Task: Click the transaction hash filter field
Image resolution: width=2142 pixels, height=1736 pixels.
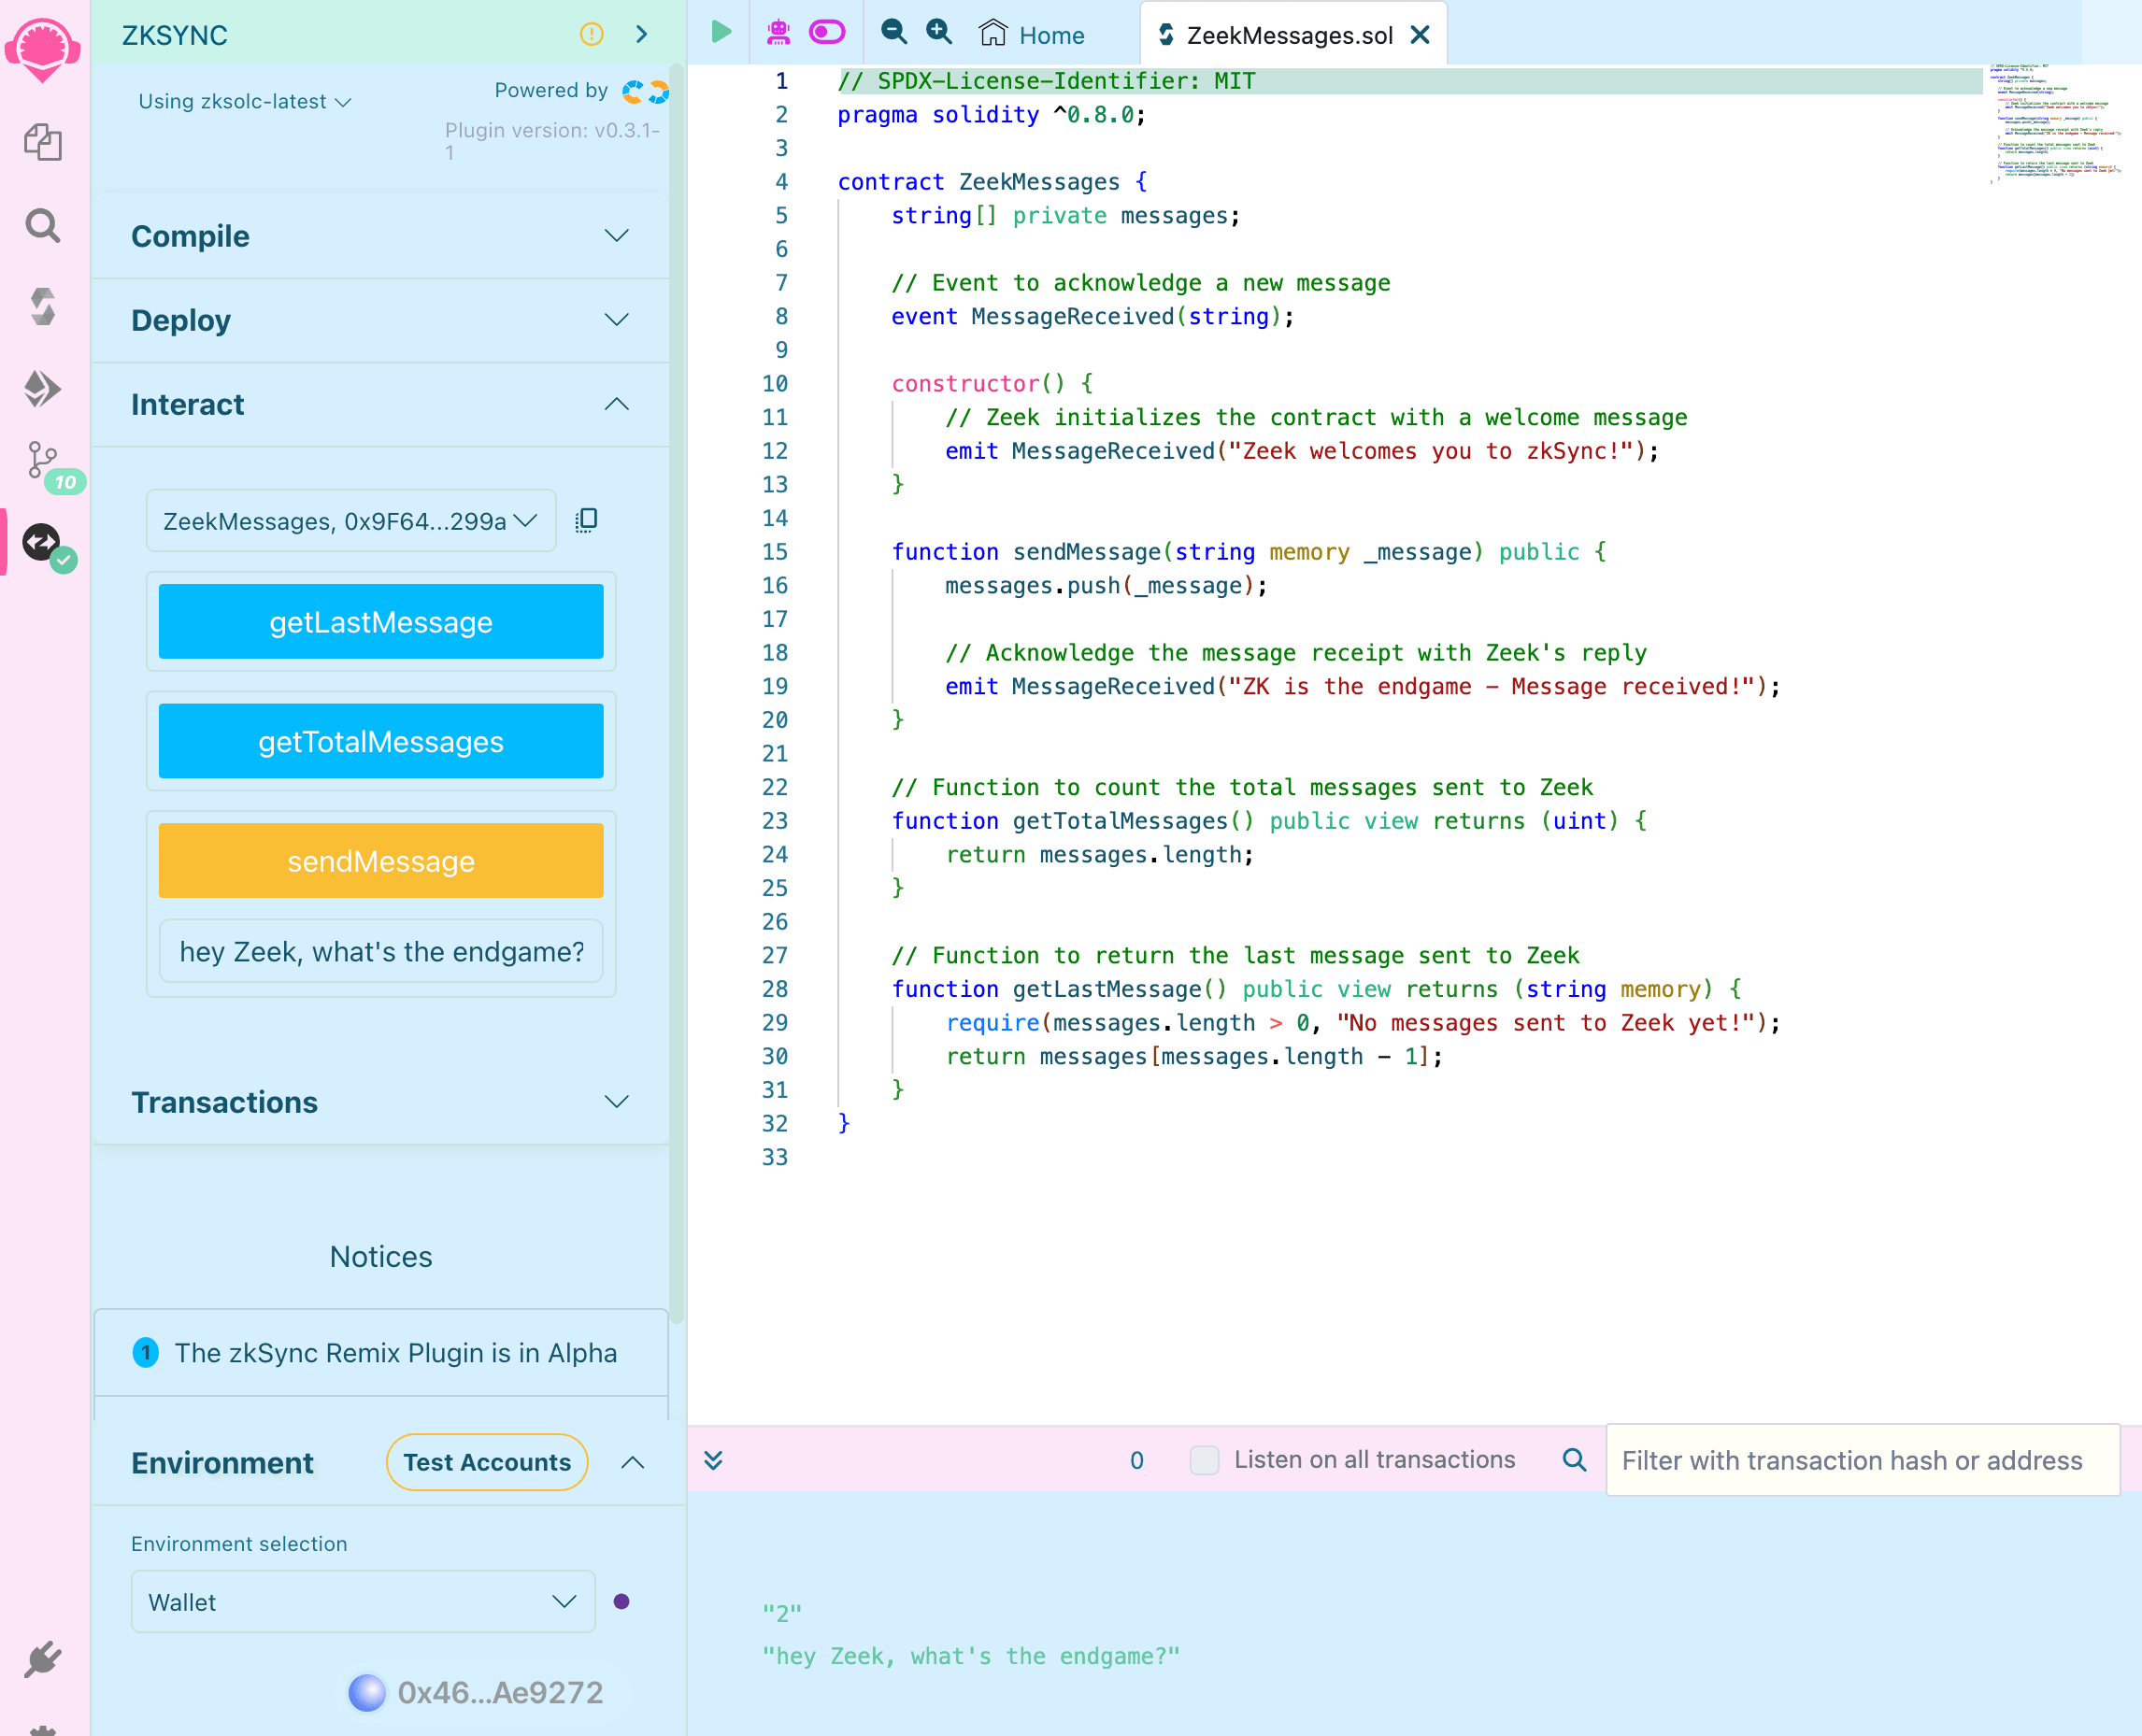Action: click(1861, 1460)
